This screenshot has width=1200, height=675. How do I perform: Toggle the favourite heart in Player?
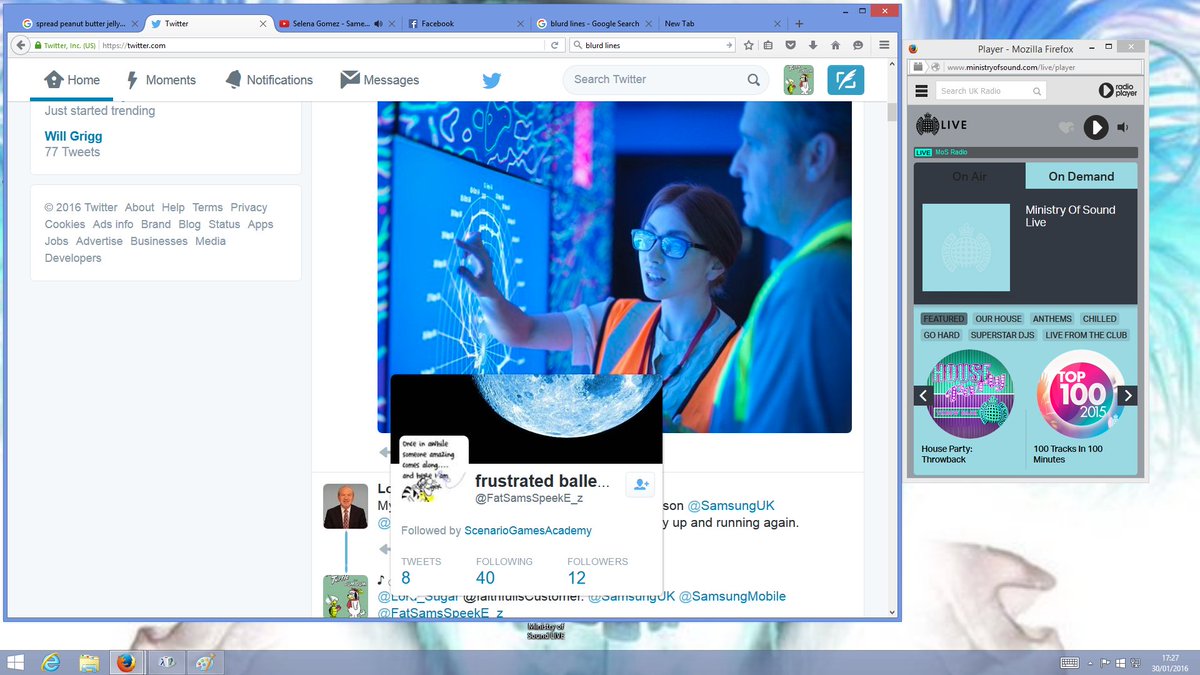point(1067,127)
